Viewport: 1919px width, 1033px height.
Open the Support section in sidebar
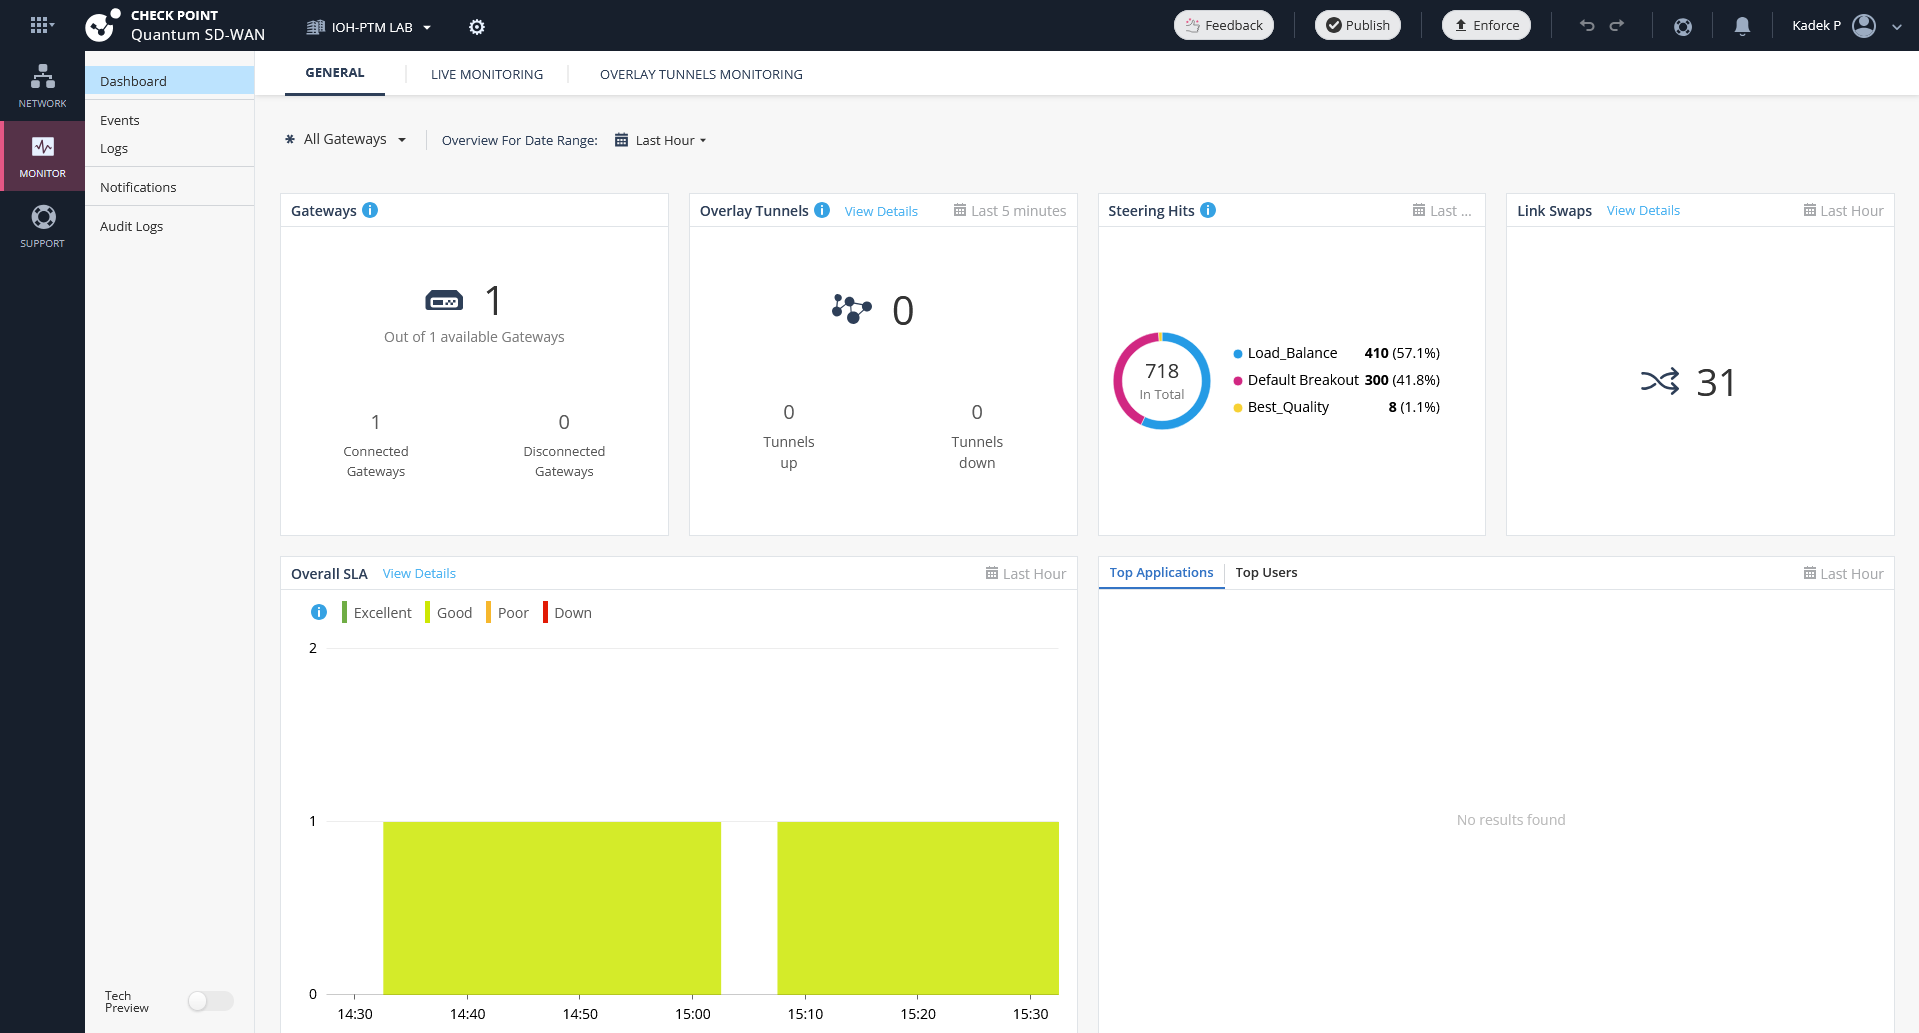[x=42, y=226]
